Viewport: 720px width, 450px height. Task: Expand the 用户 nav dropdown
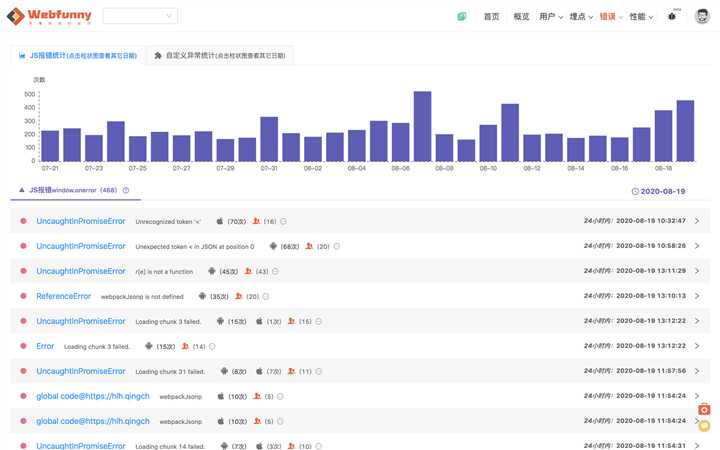pyautogui.click(x=551, y=17)
